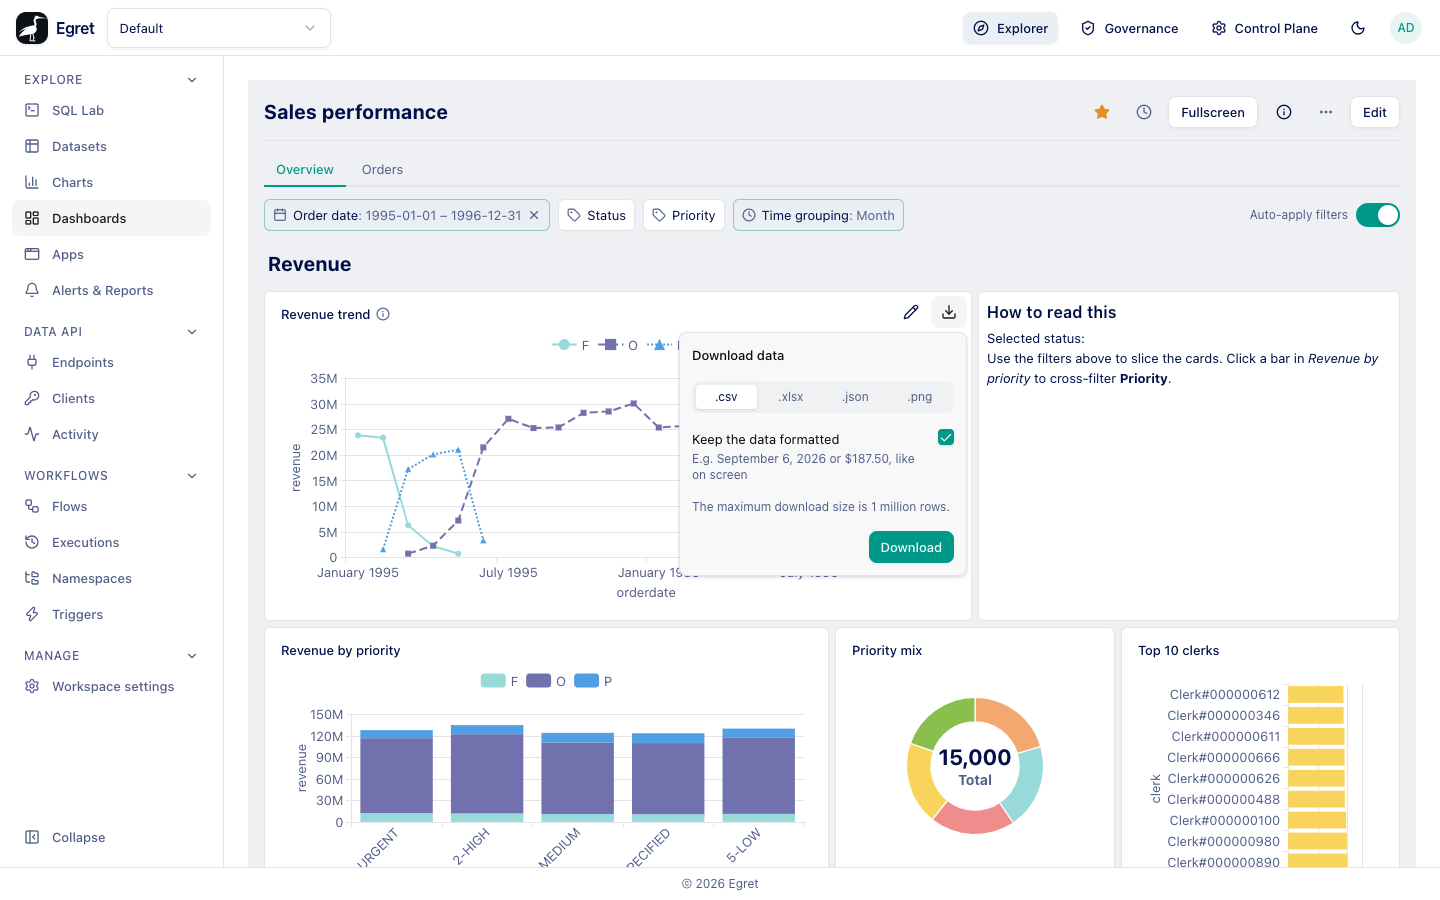Open the Priority filter dropdown
The height and width of the screenshot is (900, 1440).
click(x=684, y=215)
